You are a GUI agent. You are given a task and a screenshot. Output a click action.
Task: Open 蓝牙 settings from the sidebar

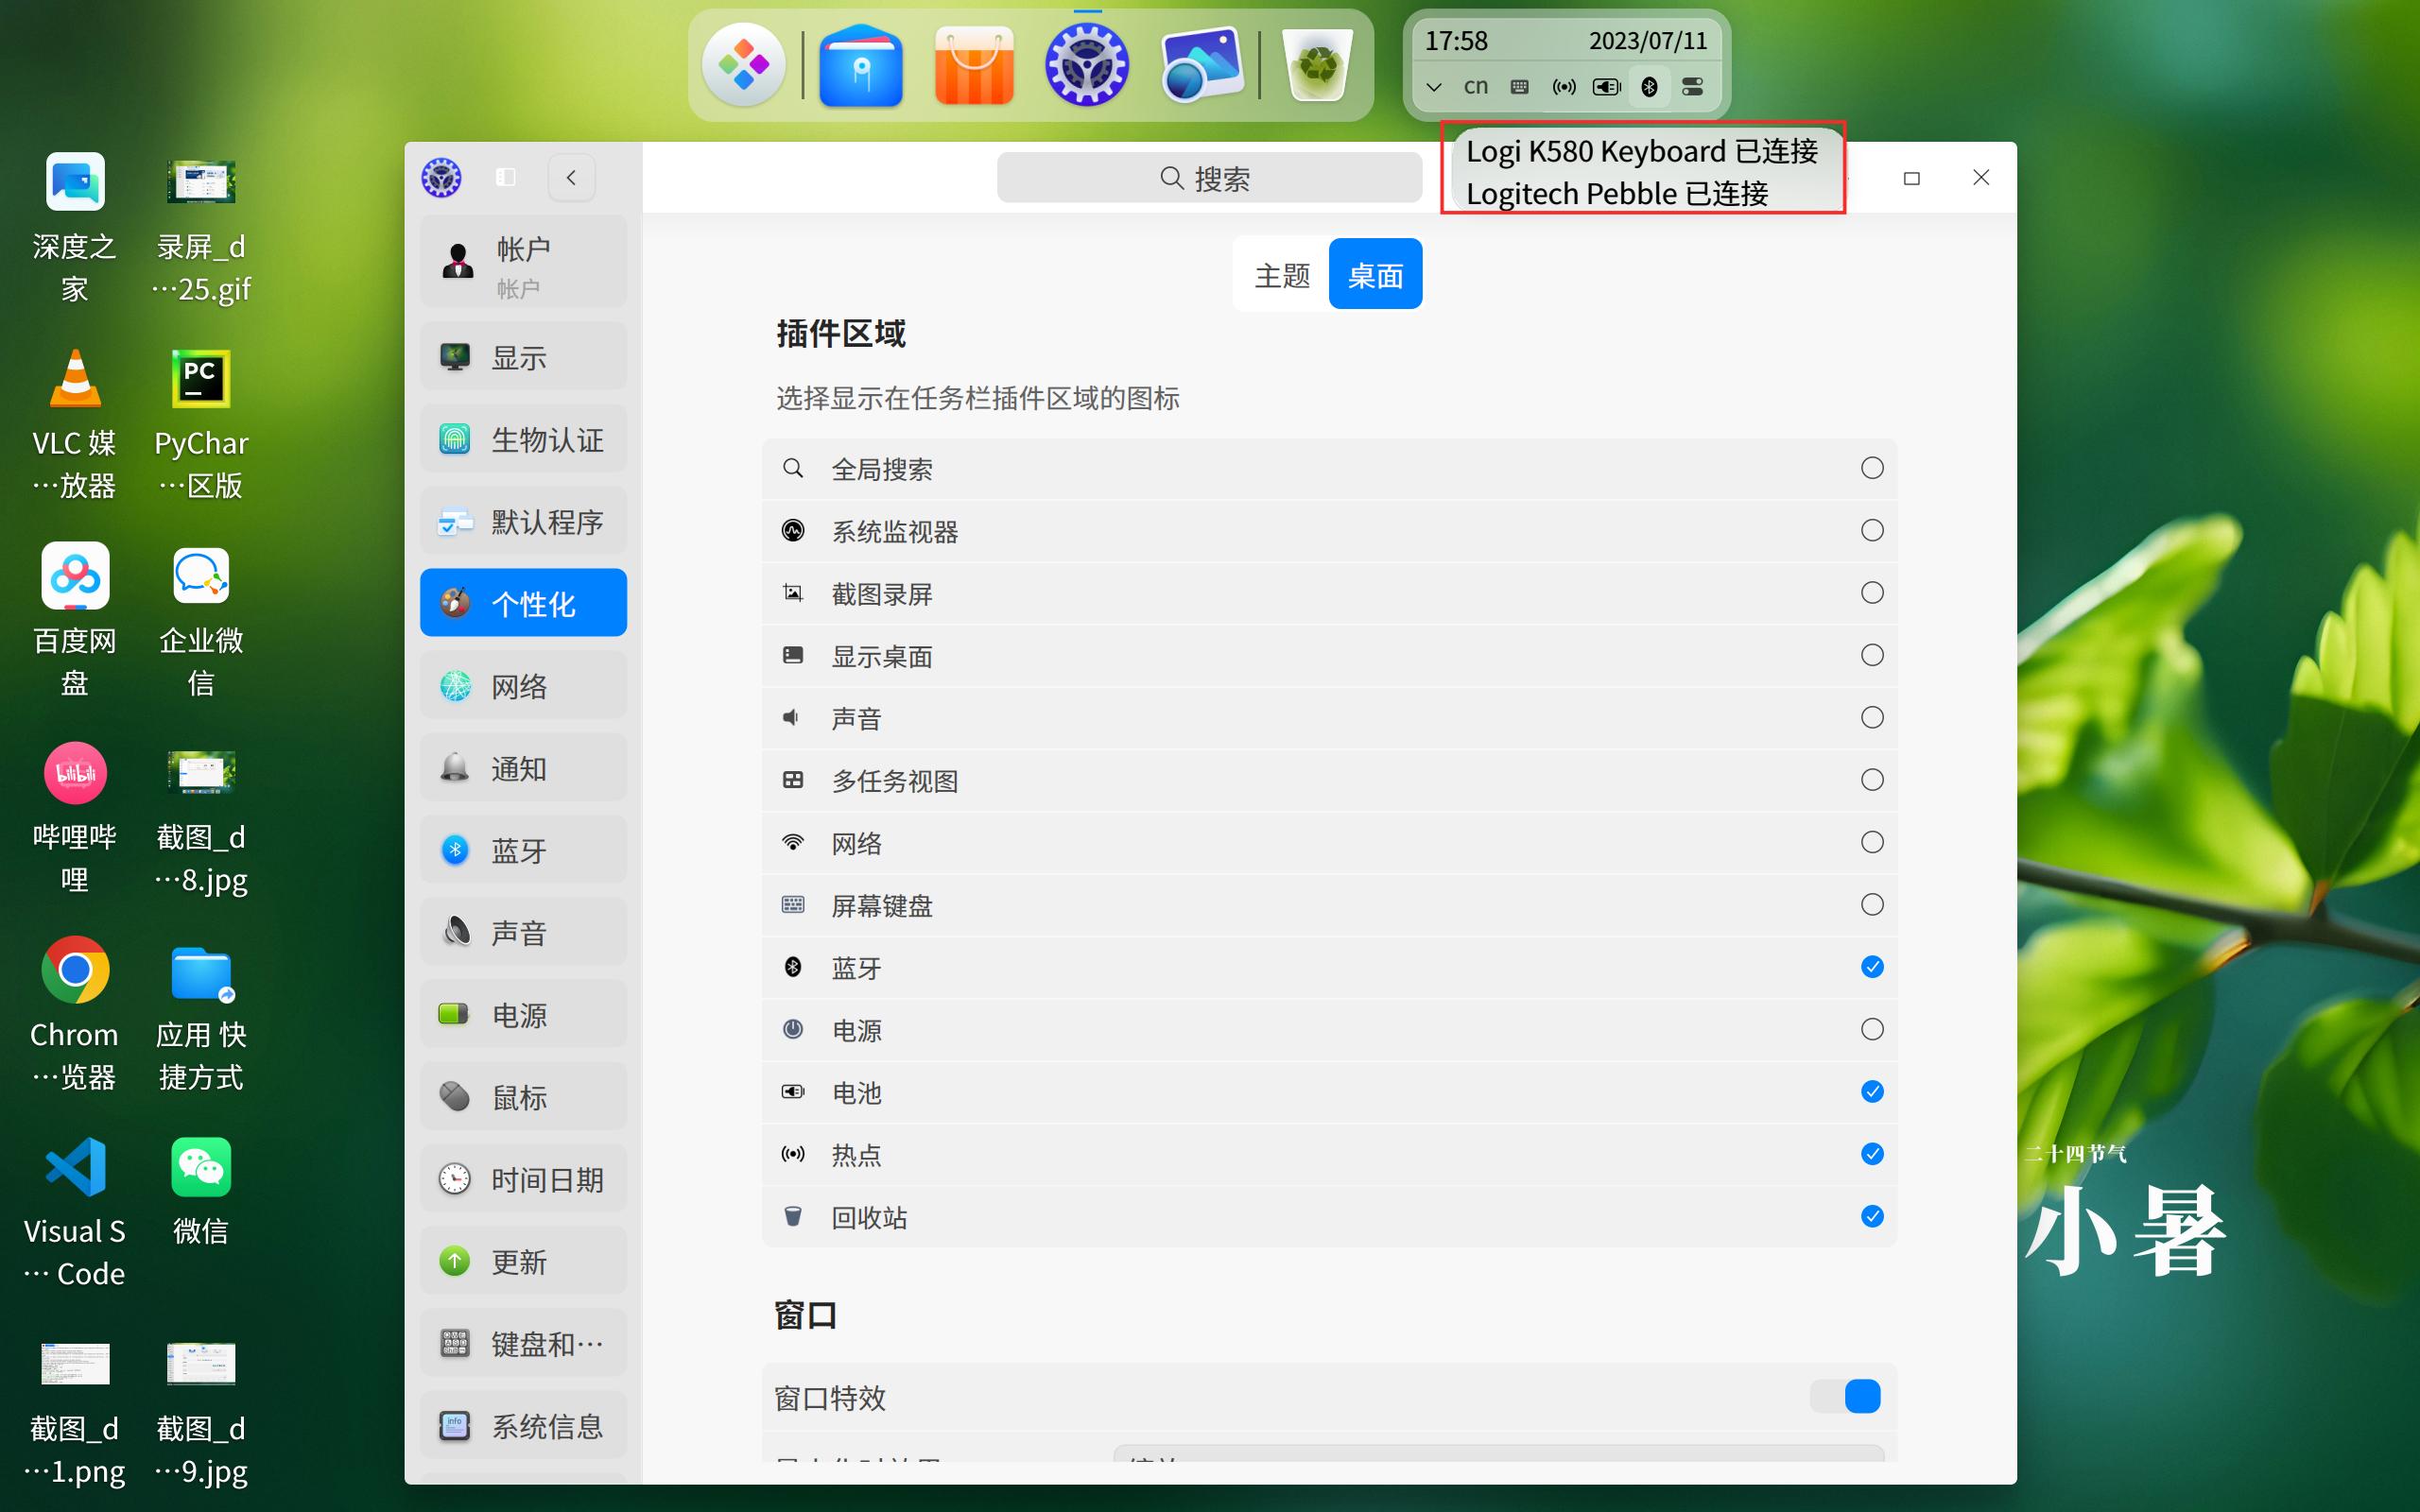coord(520,849)
